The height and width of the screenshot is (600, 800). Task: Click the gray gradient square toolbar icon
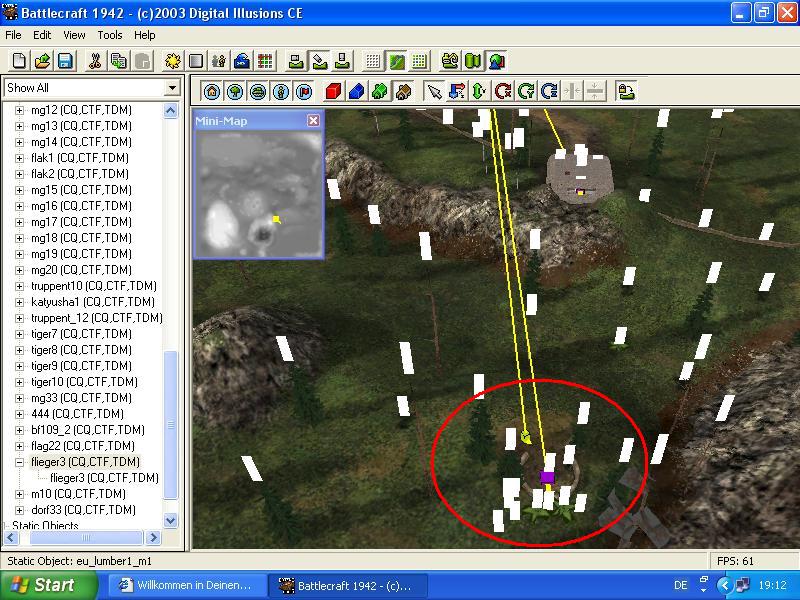pos(196,61)
